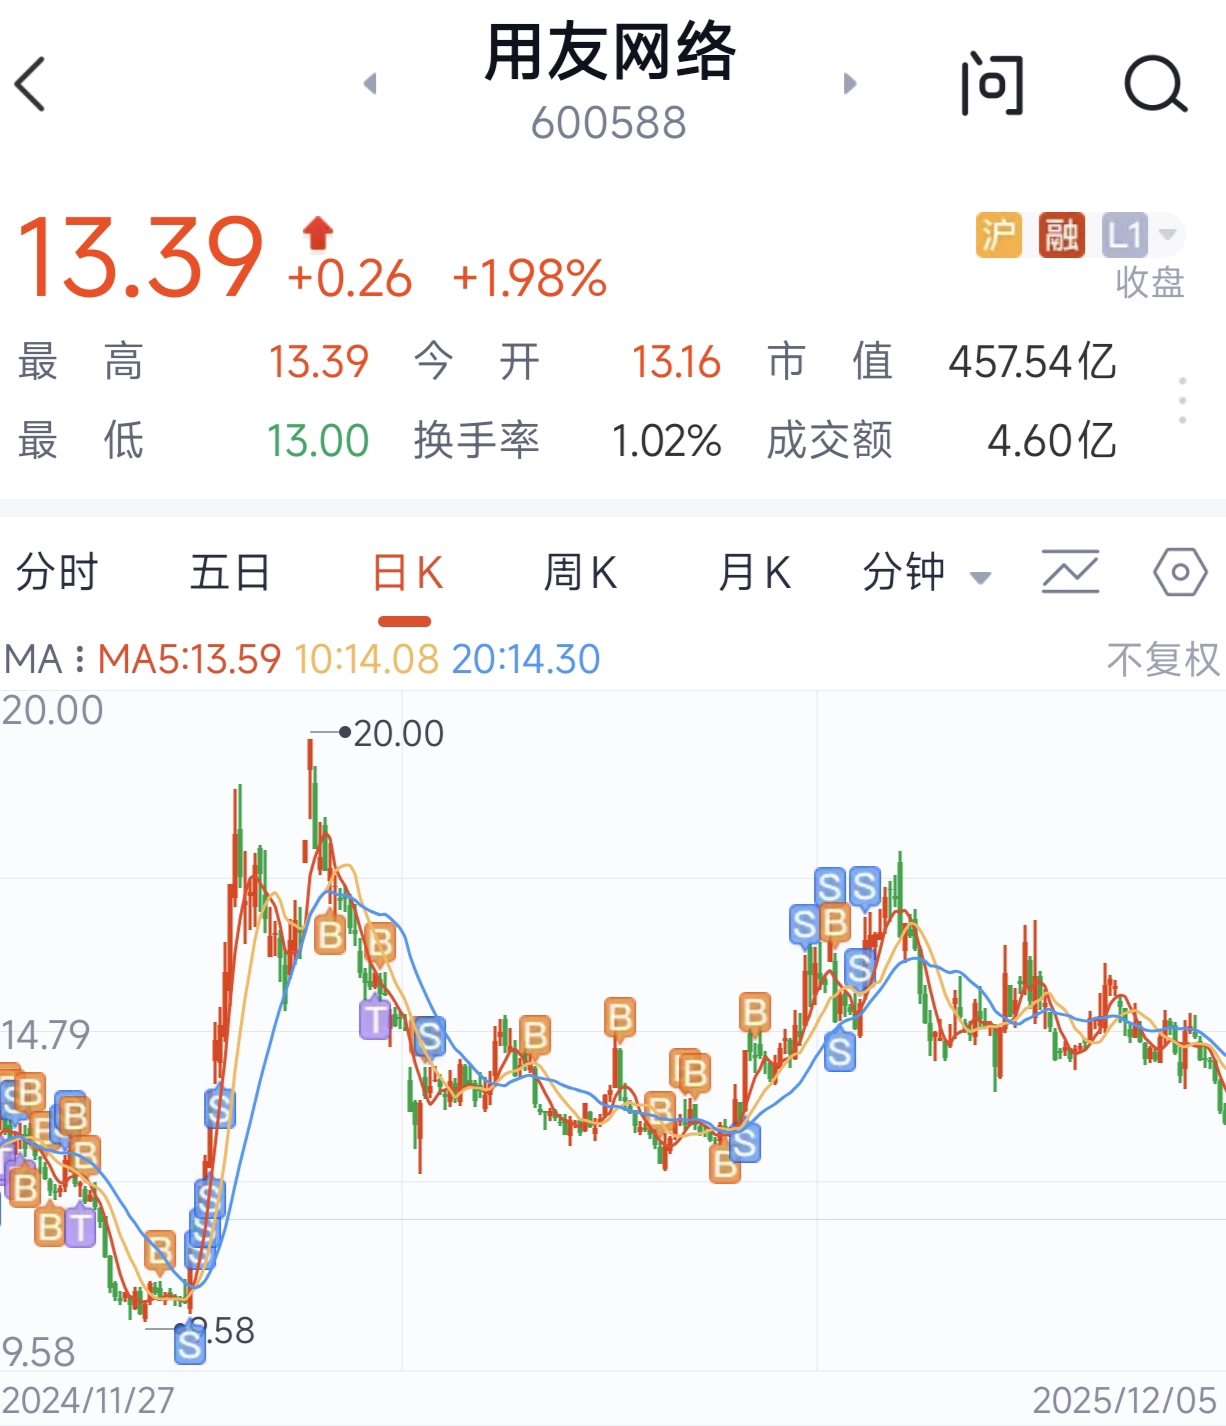Tap the 20.00 high price marker

pyautogui.click(x=398, y=733)
